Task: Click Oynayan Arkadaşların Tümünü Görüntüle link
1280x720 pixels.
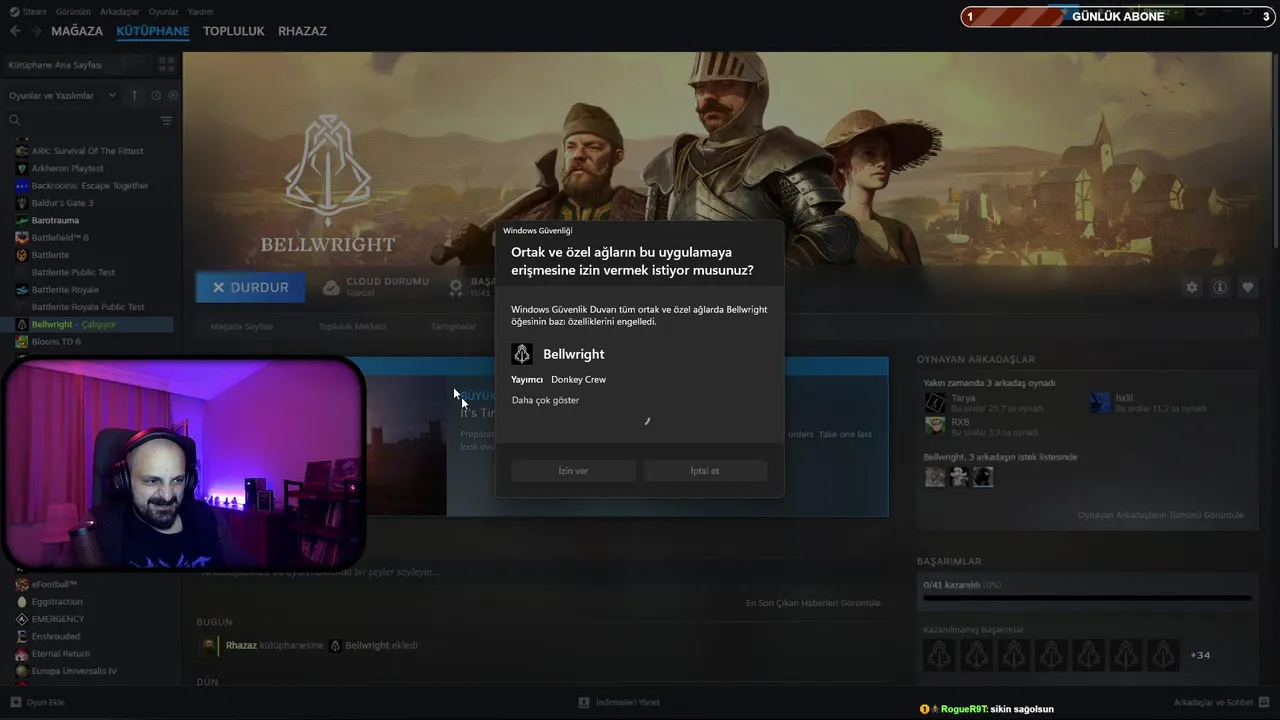Action: coord(1161,515)
